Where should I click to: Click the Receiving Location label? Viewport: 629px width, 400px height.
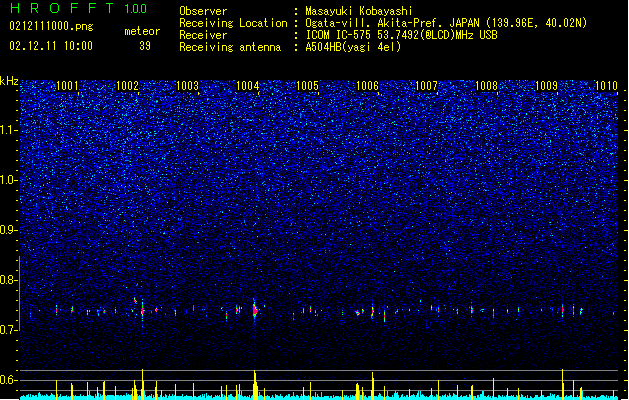pyautogui.click(x=233, y=23)
